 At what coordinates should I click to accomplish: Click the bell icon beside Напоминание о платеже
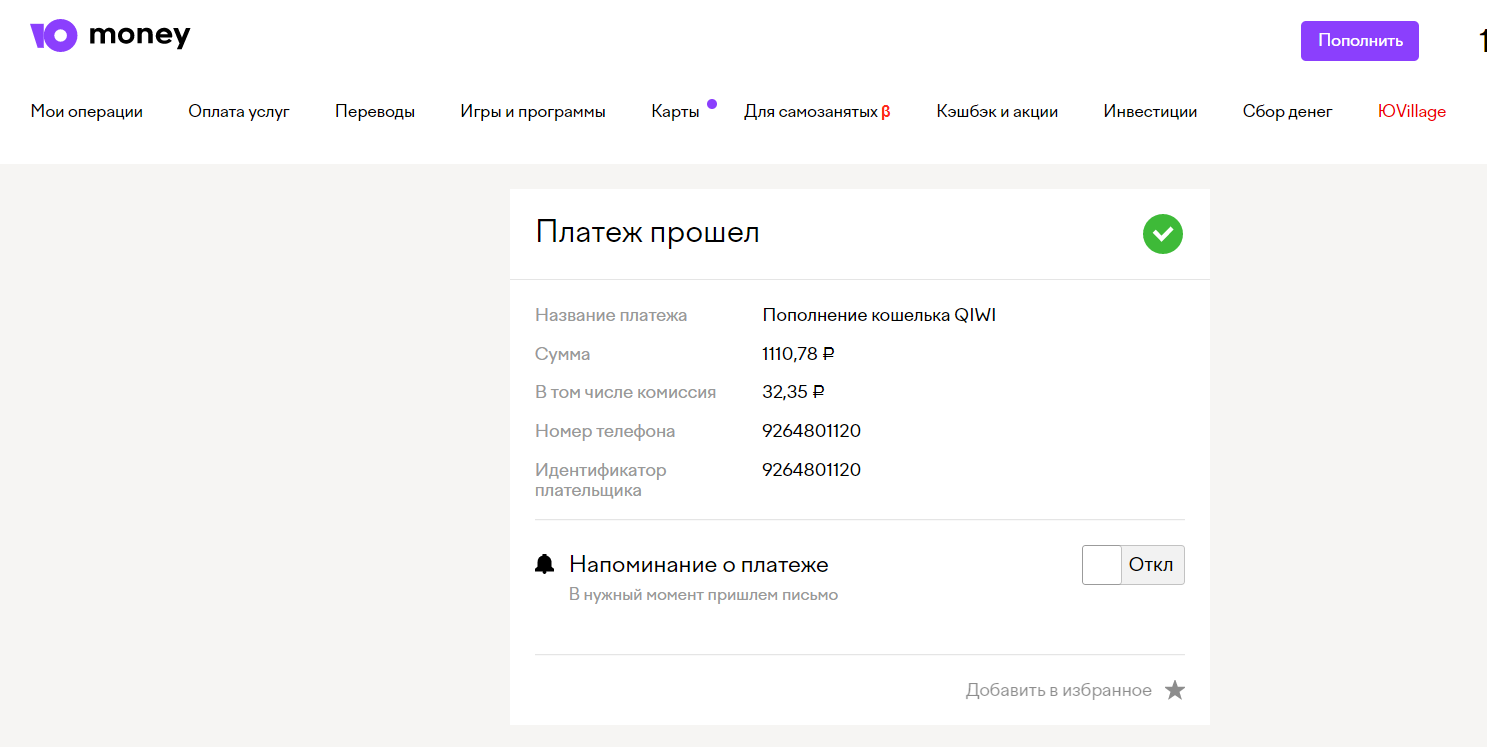click(x=545, y=565)
